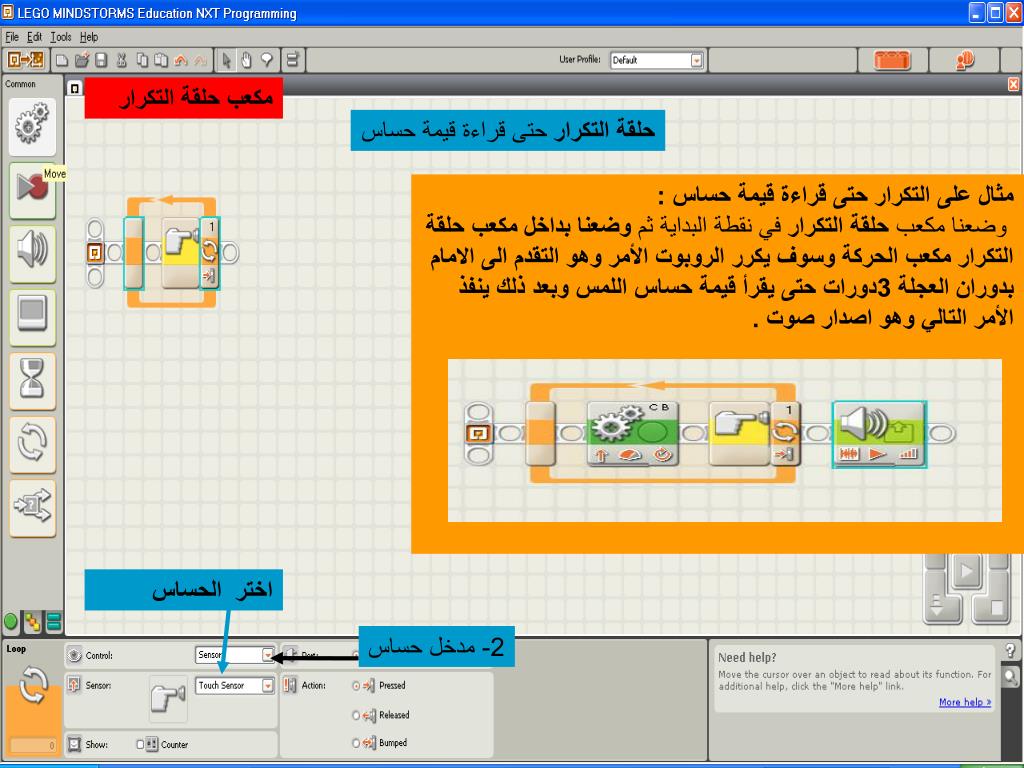Click the Loop panel title text
Viewport: 1024px width, 768px height.
pos(16,648)
